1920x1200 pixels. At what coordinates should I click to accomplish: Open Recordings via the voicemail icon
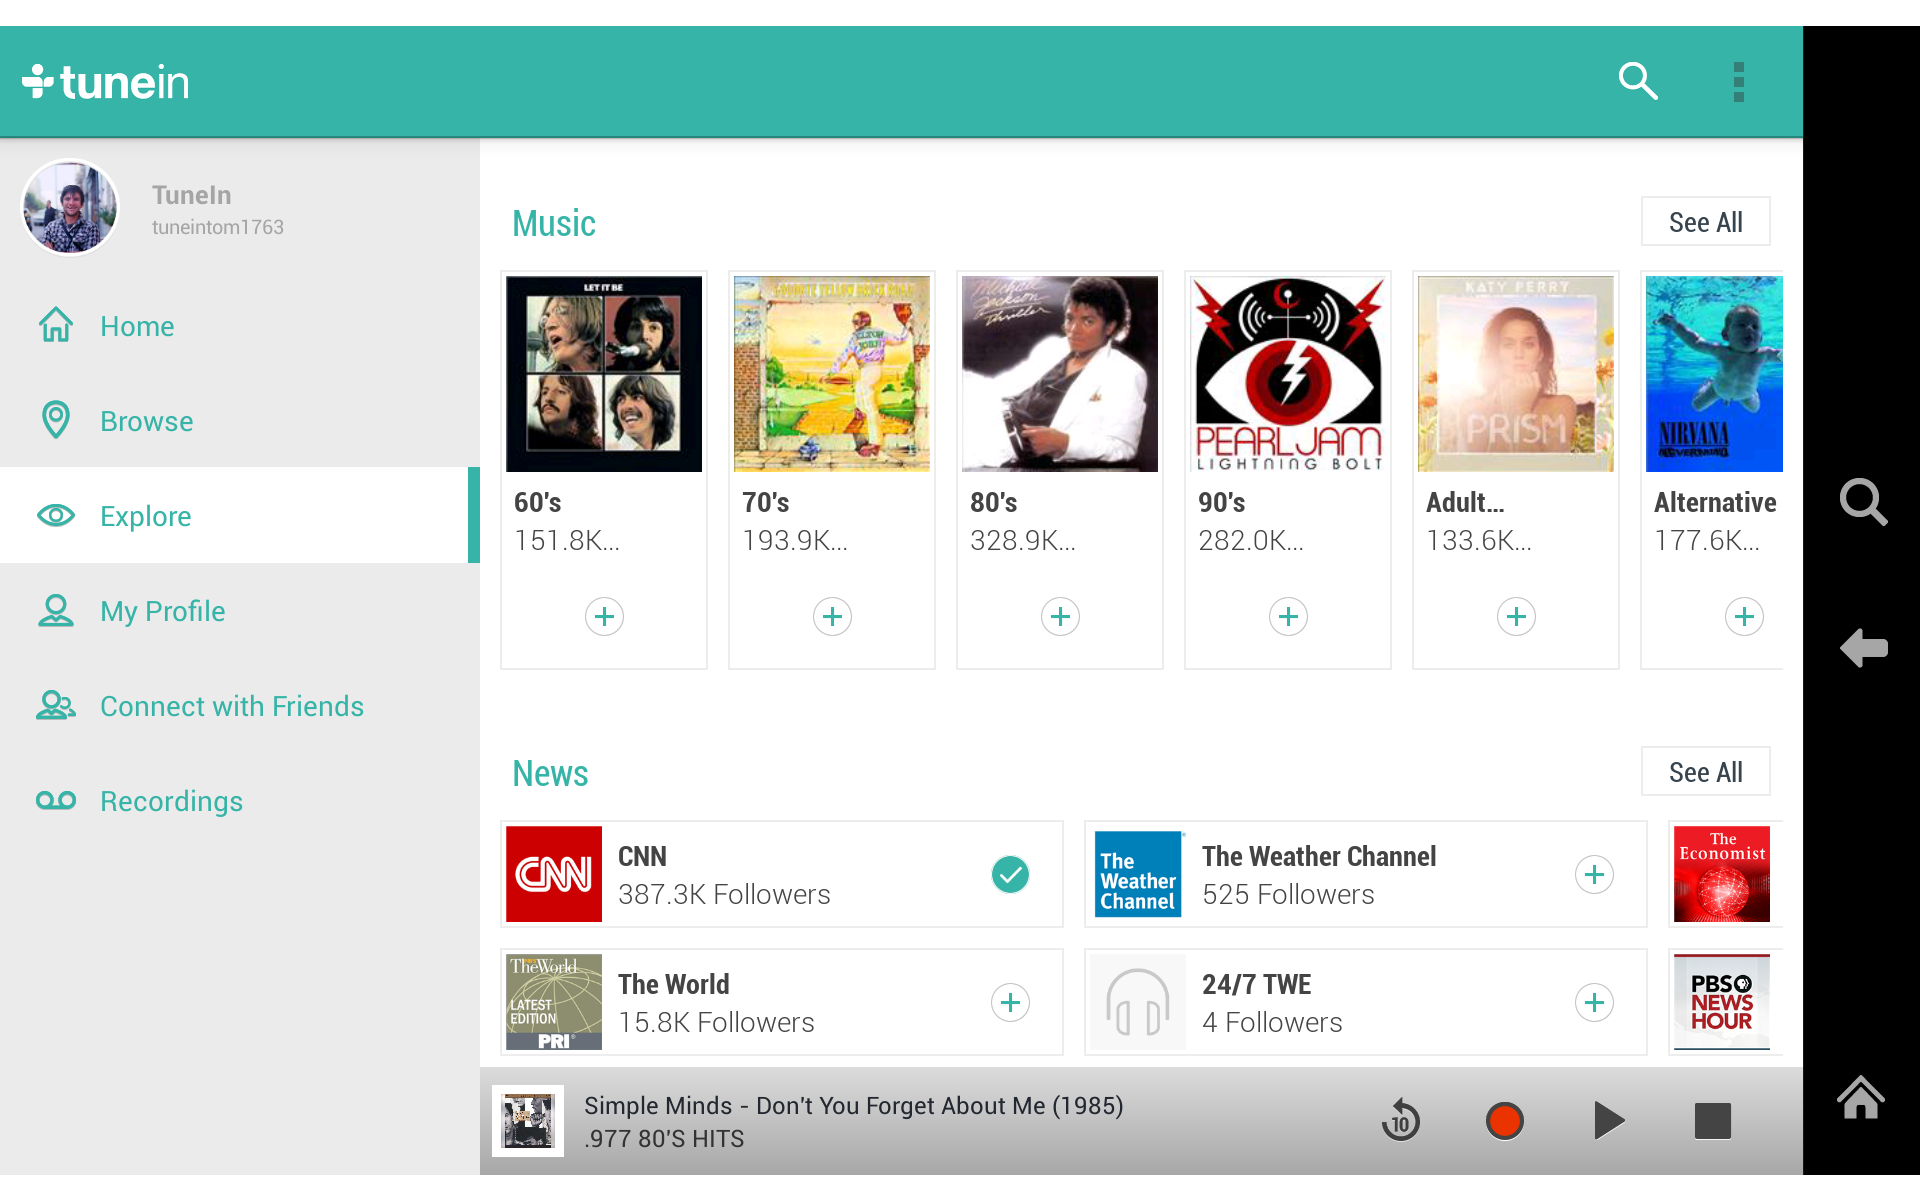pyautogui.click(x=56, y=800)
